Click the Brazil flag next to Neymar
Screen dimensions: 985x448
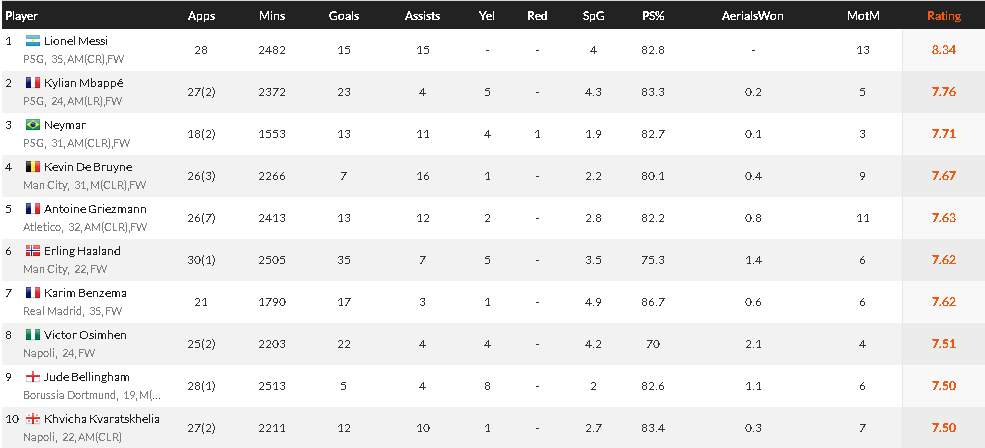(33, 125)
